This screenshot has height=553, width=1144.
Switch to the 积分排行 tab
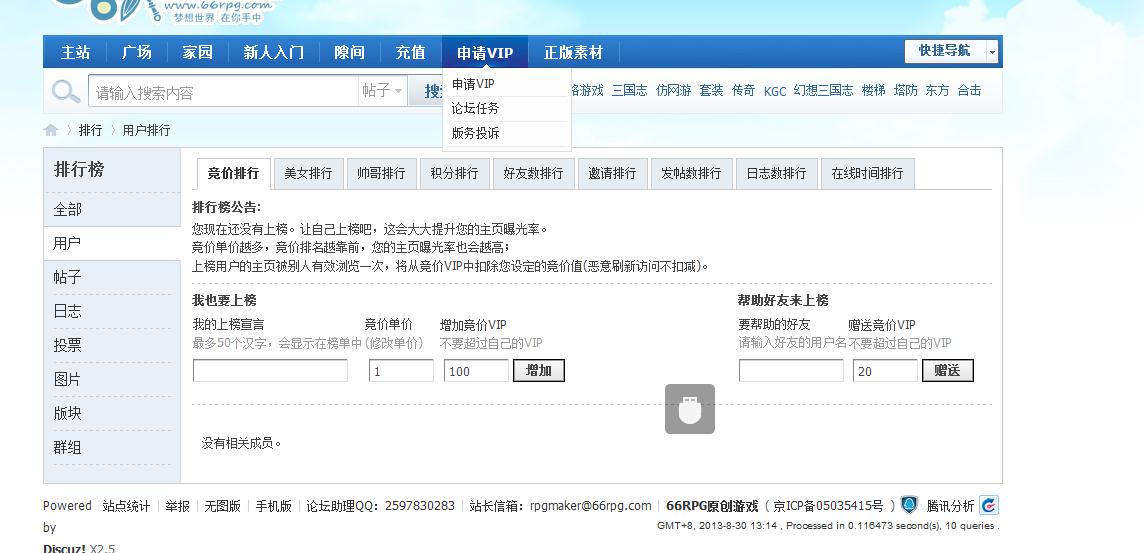click(455, 174)
